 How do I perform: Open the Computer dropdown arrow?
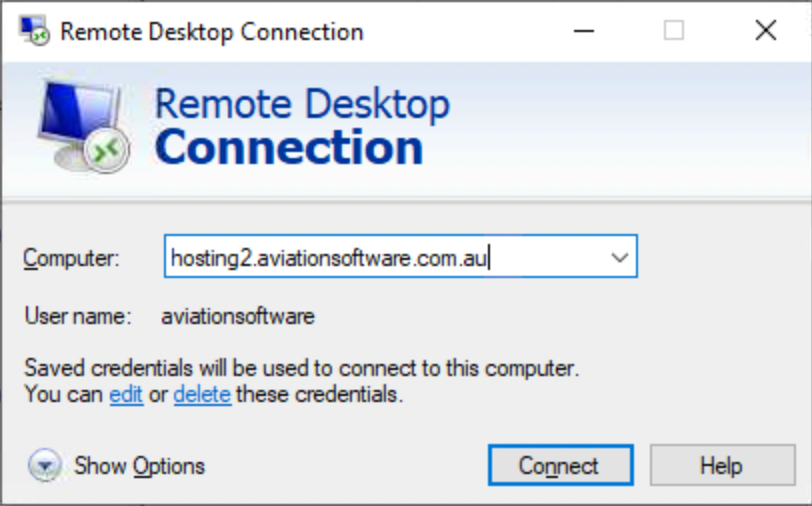point(620,258)
